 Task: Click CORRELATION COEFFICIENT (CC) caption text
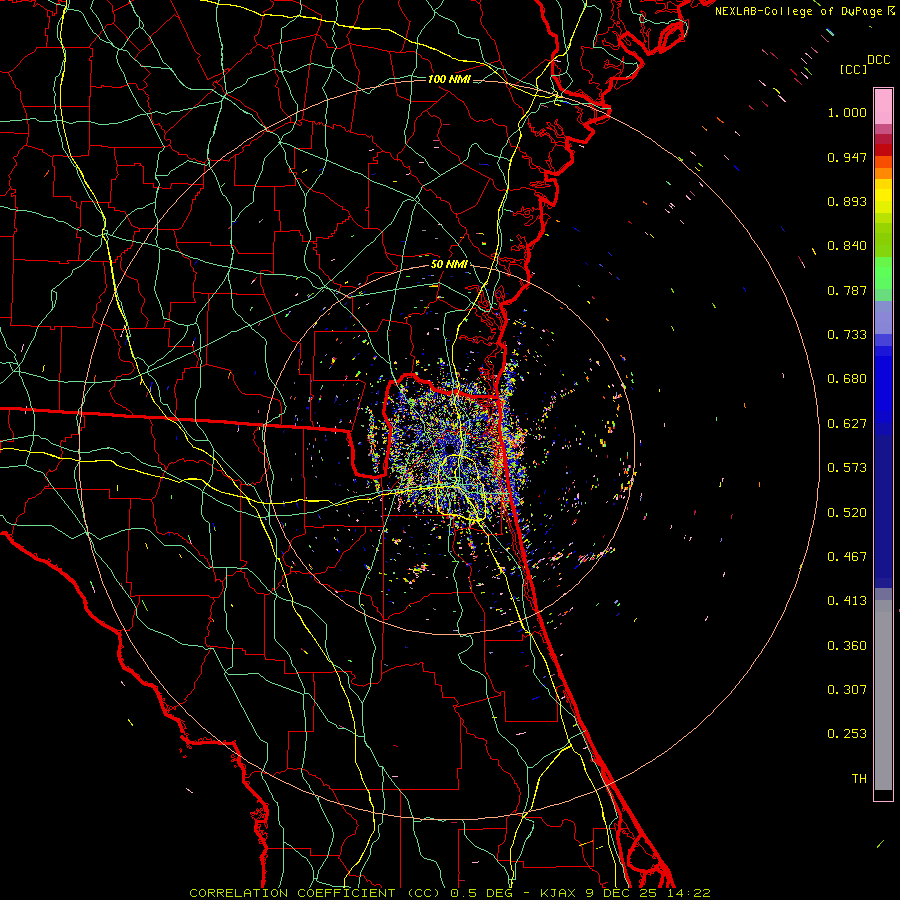317,893
